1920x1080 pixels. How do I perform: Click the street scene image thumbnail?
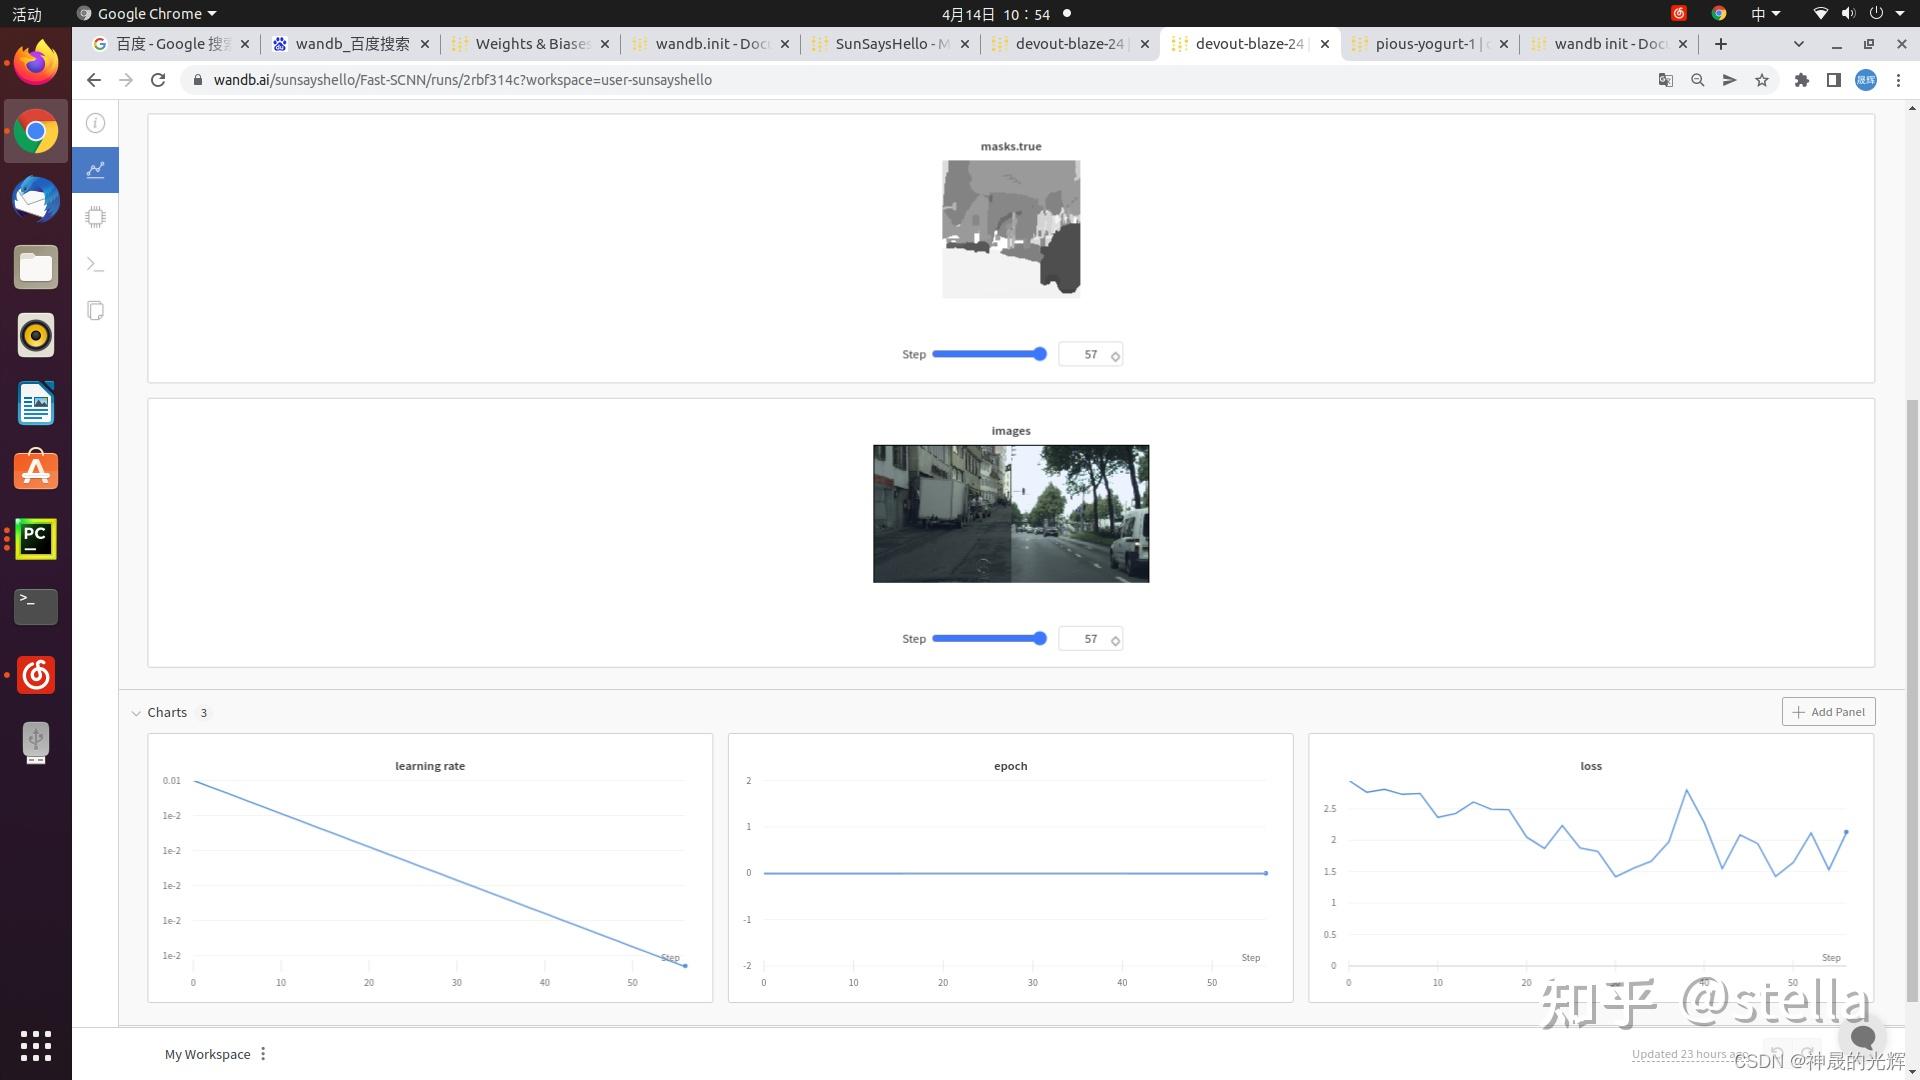pyautogui.click(x=1011, y=514)
